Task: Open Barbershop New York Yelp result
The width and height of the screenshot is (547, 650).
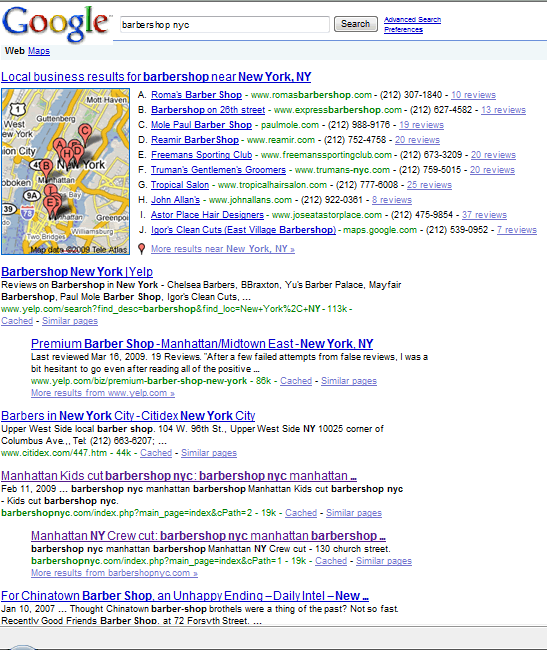Action: (x=77, y=272)
